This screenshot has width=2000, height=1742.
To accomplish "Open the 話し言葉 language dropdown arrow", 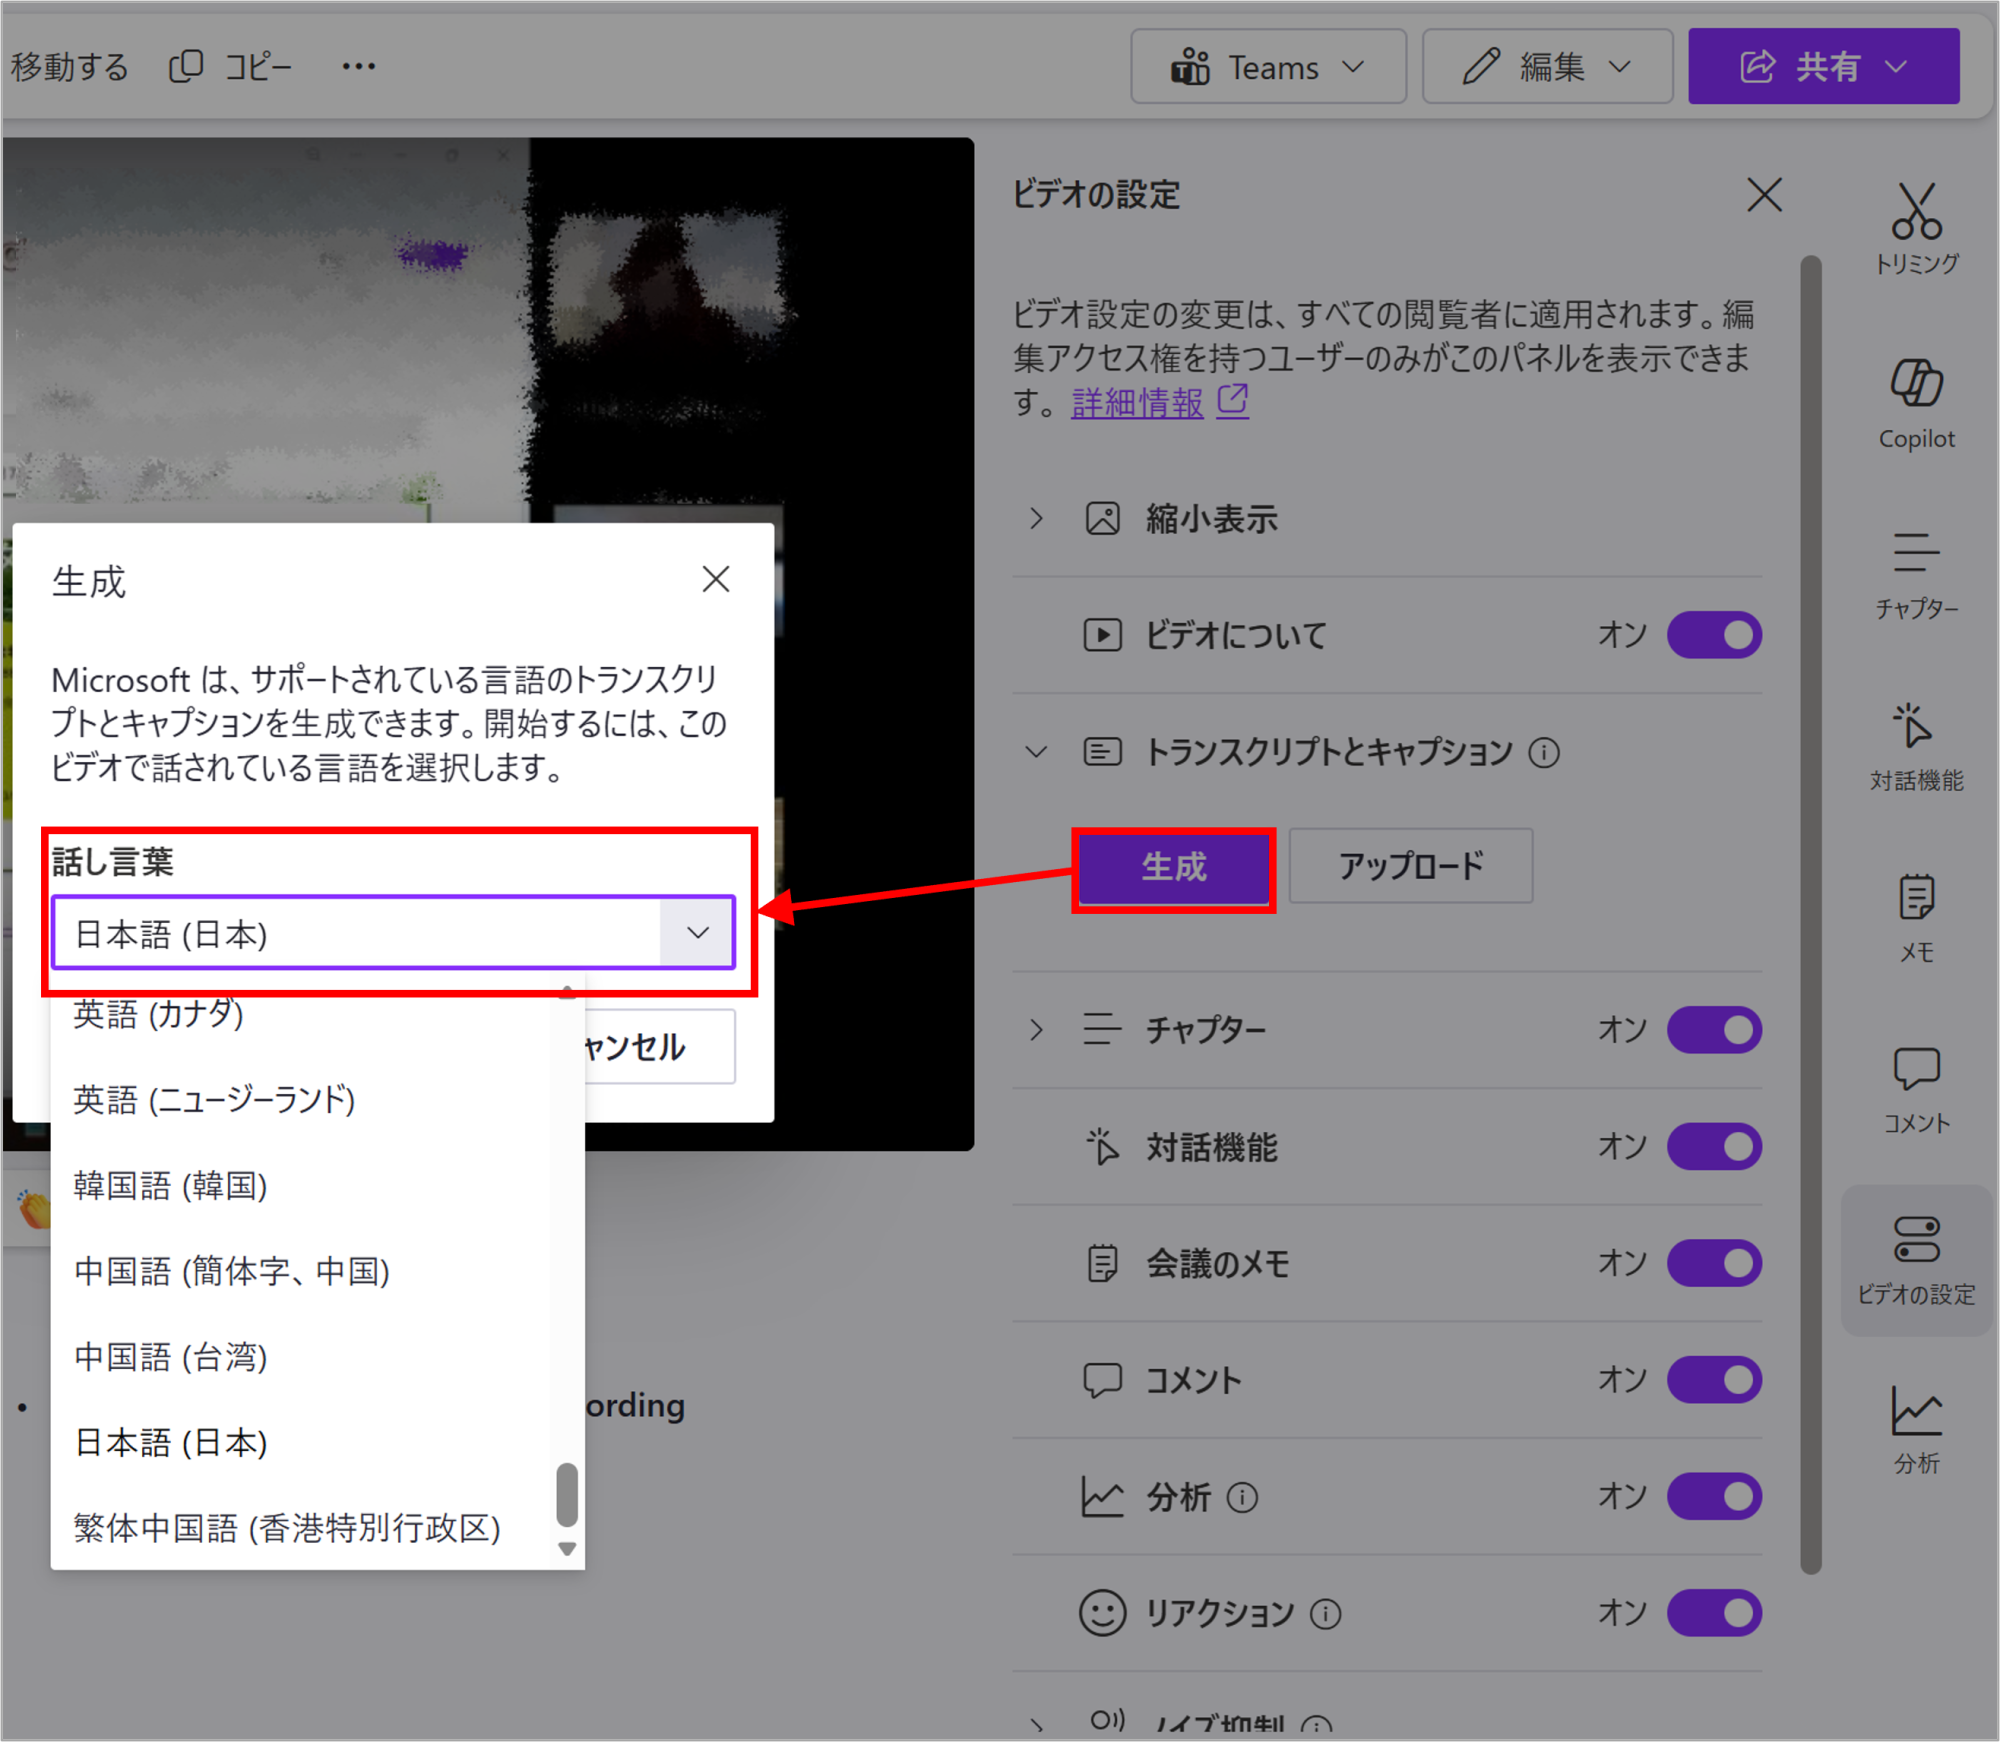I will point(697,933).
